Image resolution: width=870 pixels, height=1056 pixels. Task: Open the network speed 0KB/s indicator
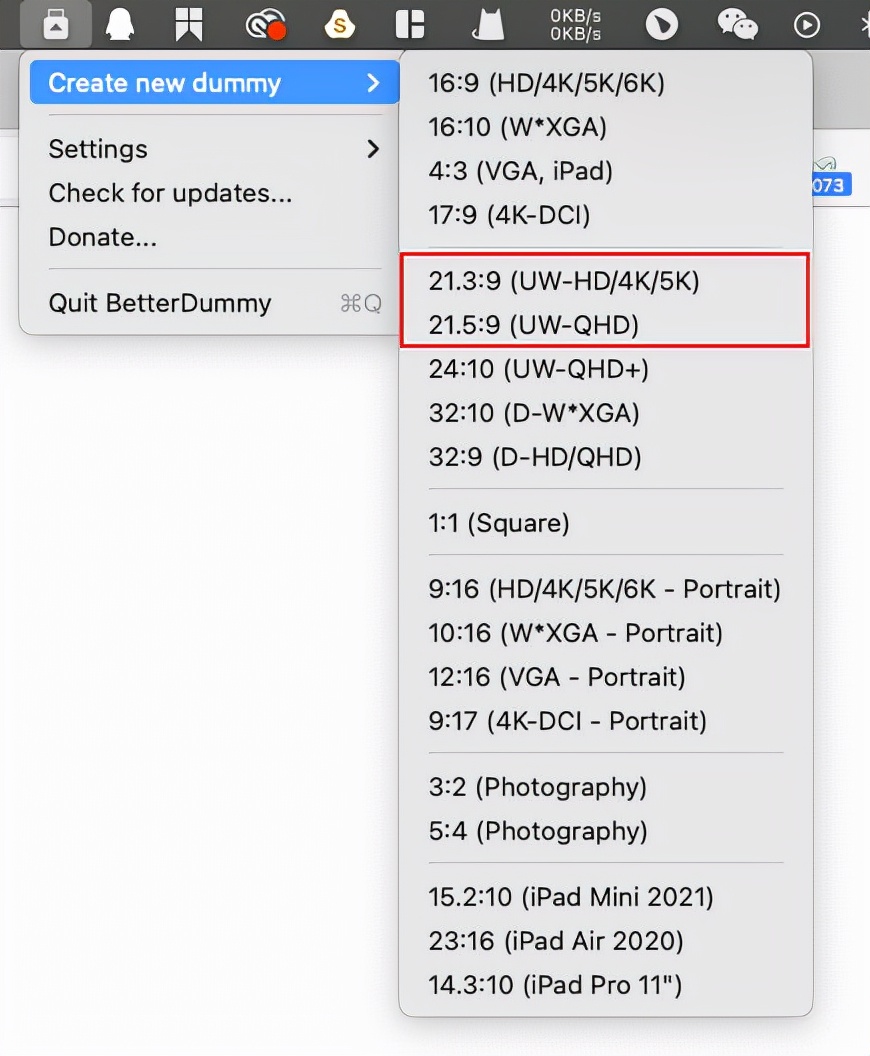[x=575, y=25]
